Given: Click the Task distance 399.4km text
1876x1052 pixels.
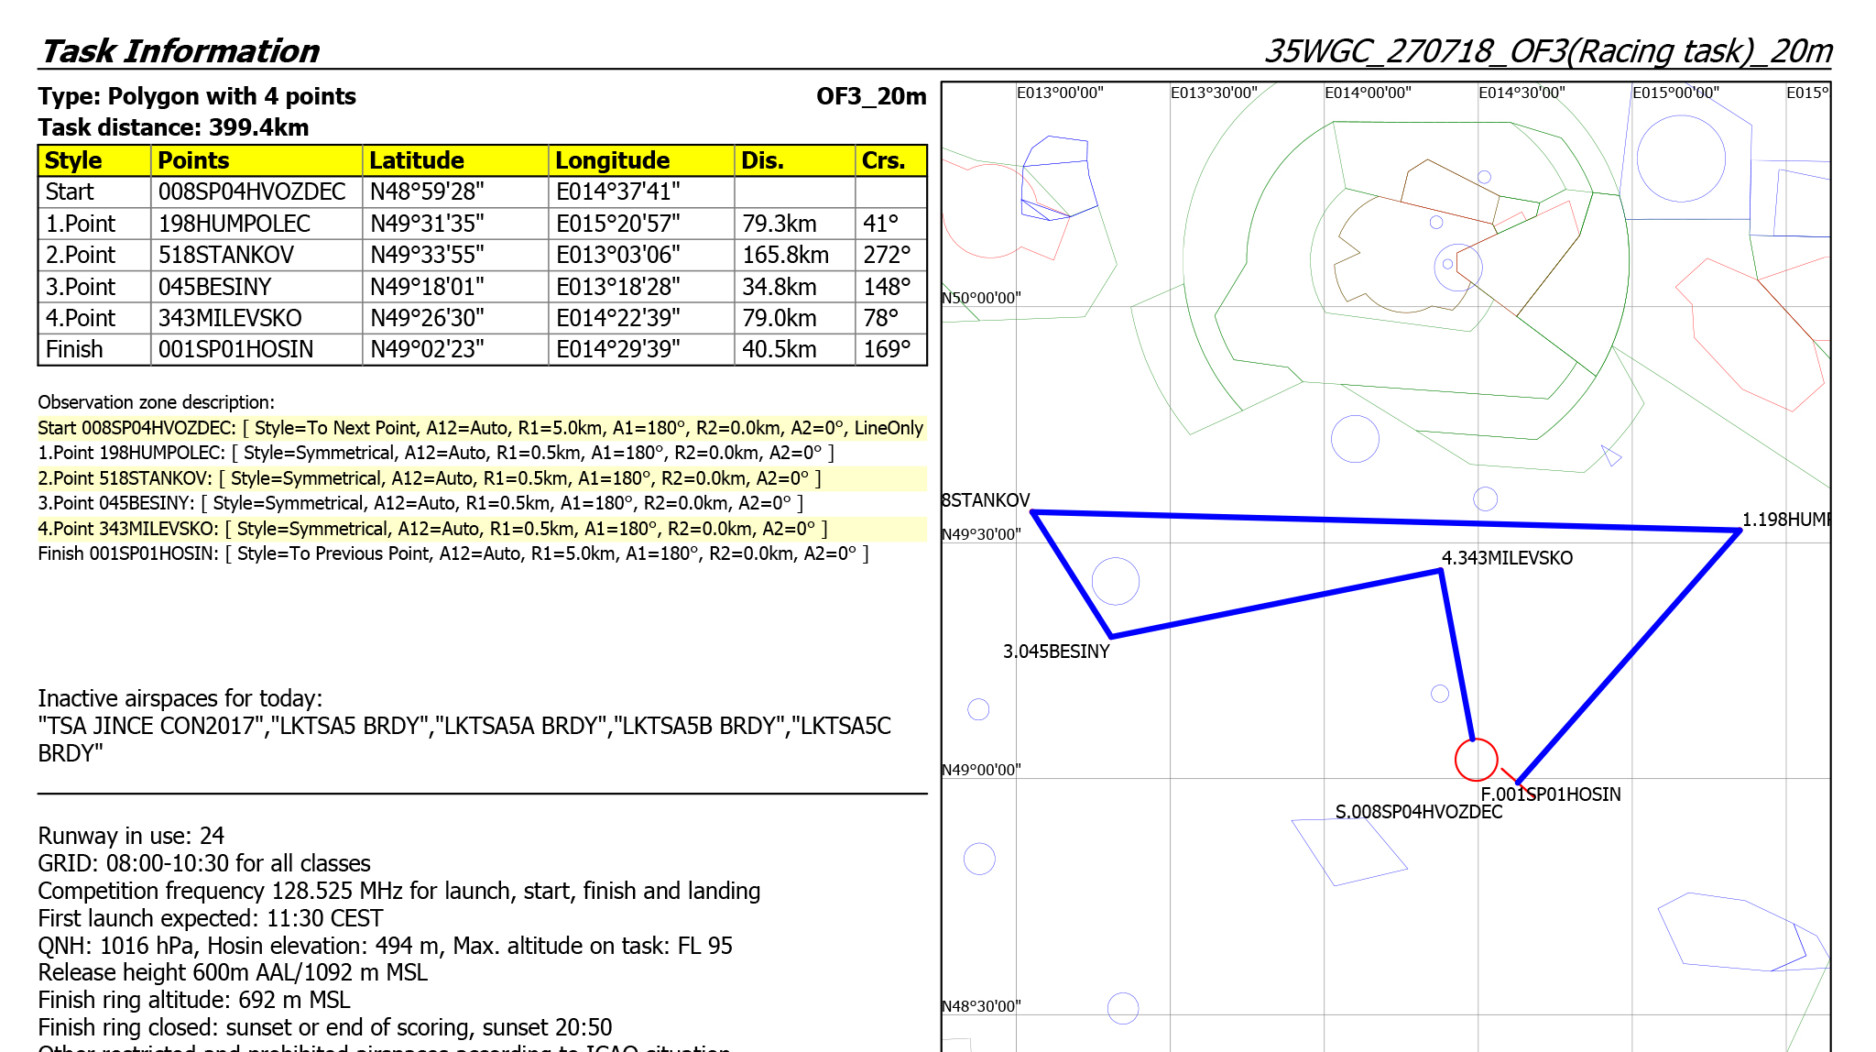Looking at the screenshot, I should pos(173,128).
